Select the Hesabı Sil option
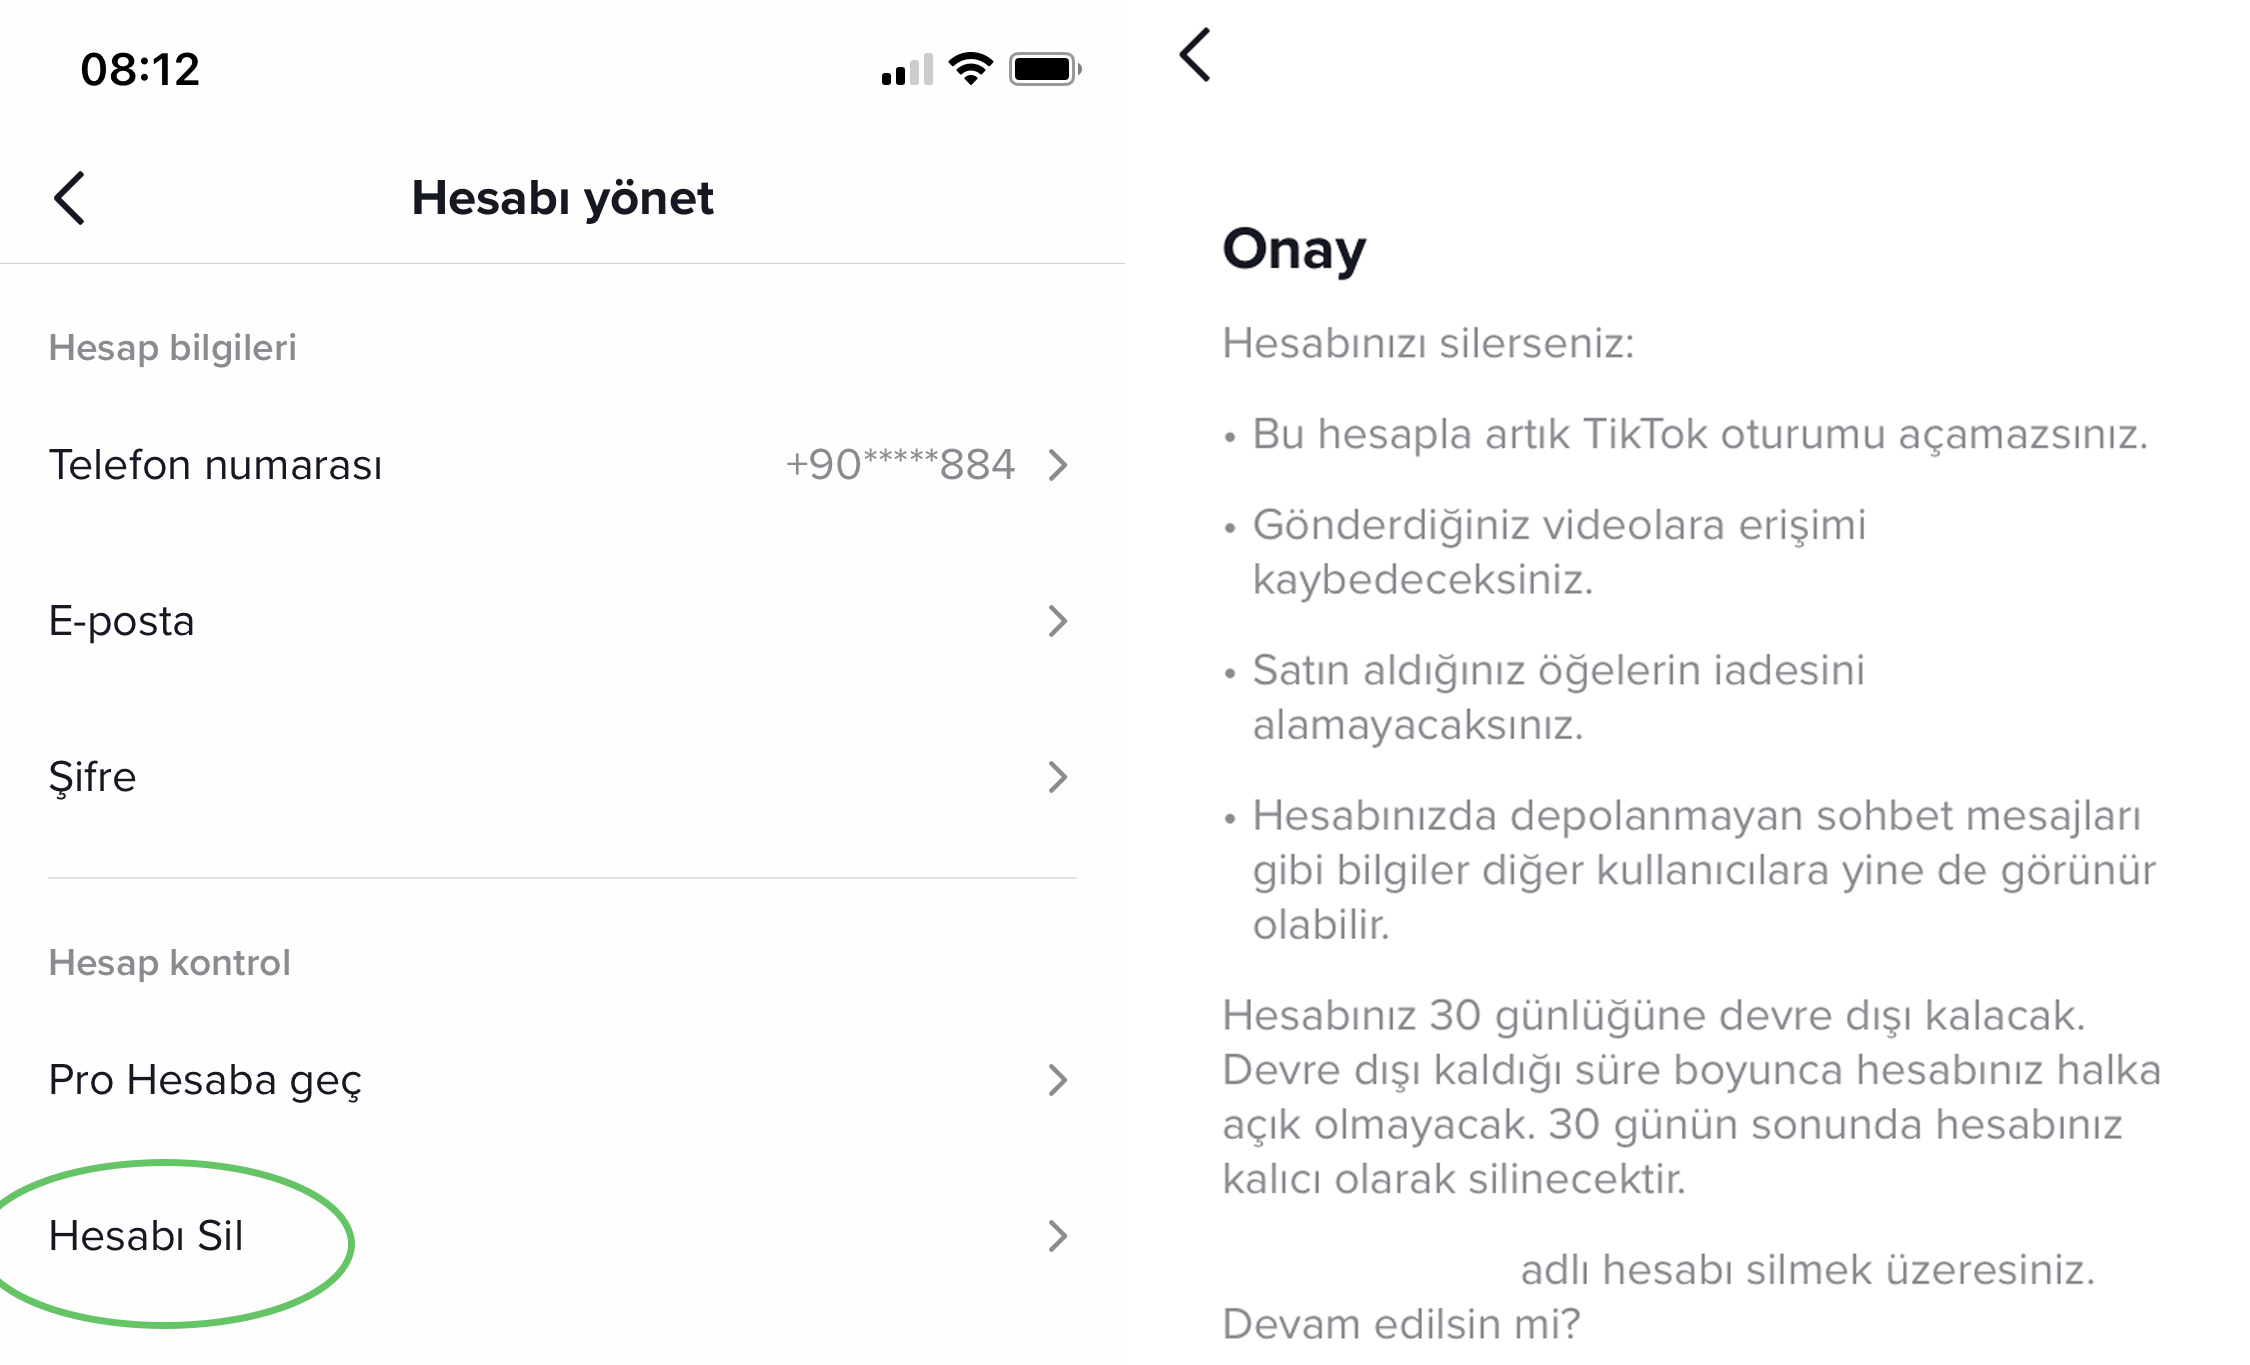The height and width of the screenshot is (1365, 2250). (x=147, y=1236)
